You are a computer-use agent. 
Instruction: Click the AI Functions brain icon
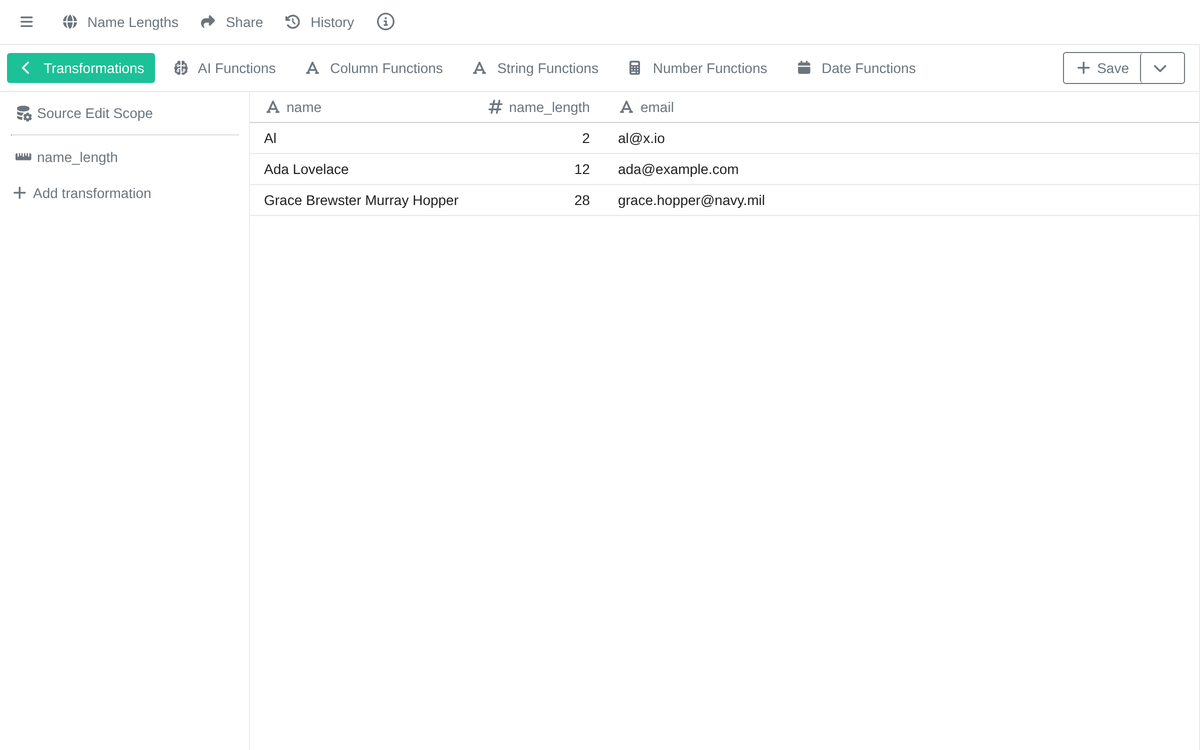[x=181, y=68]
